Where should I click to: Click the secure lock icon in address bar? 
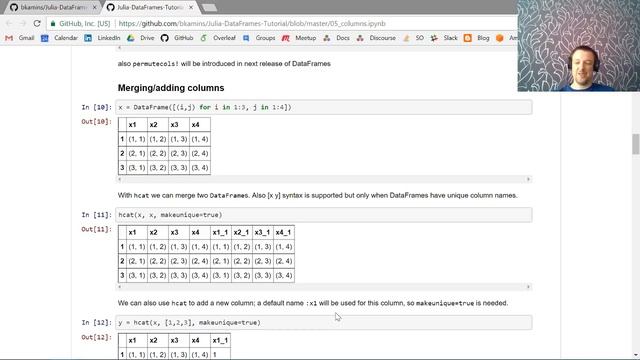53,24
